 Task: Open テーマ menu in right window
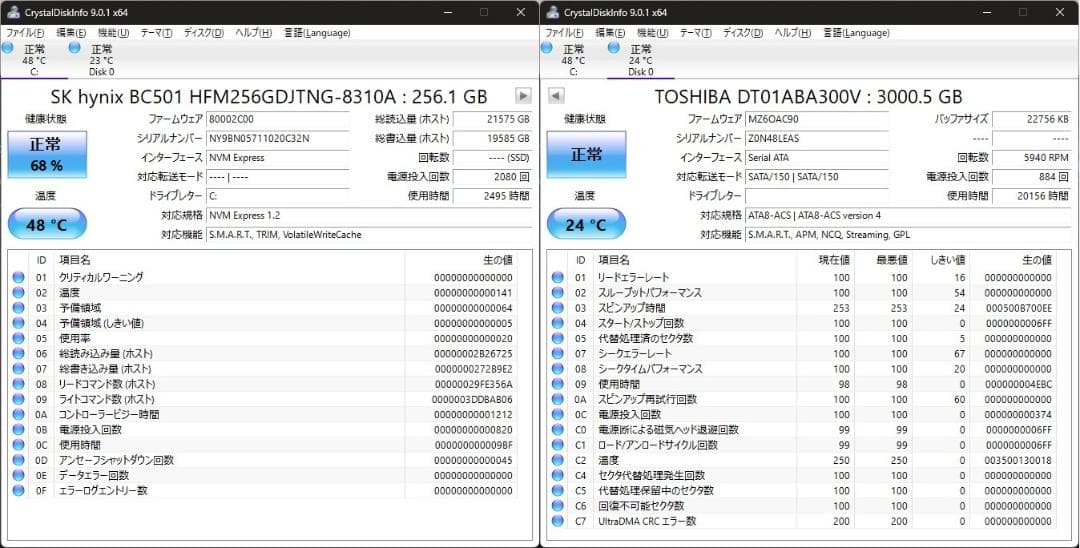tap(696, 32)
